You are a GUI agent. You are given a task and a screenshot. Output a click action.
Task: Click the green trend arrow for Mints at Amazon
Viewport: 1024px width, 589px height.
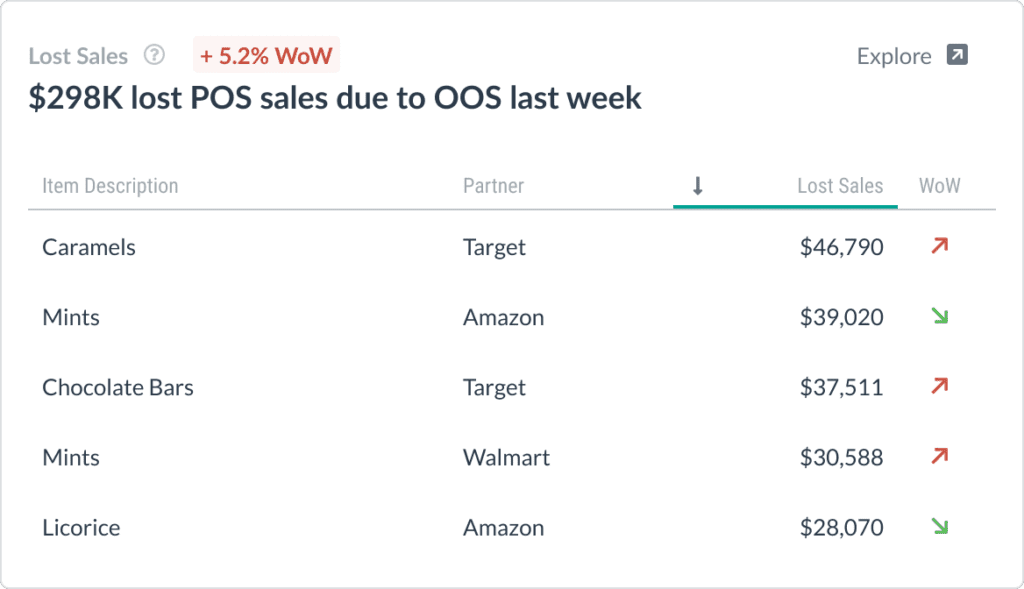[938, 316]
